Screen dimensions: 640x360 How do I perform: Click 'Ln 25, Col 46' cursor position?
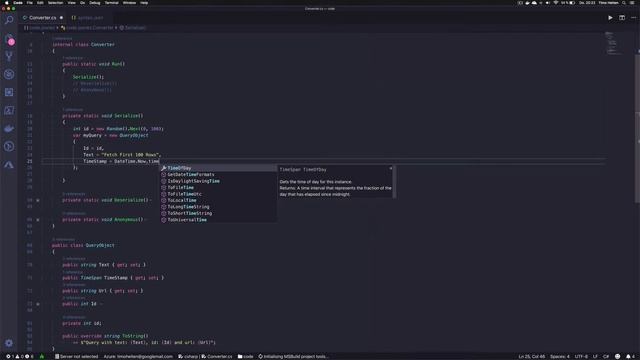[531, 356]
